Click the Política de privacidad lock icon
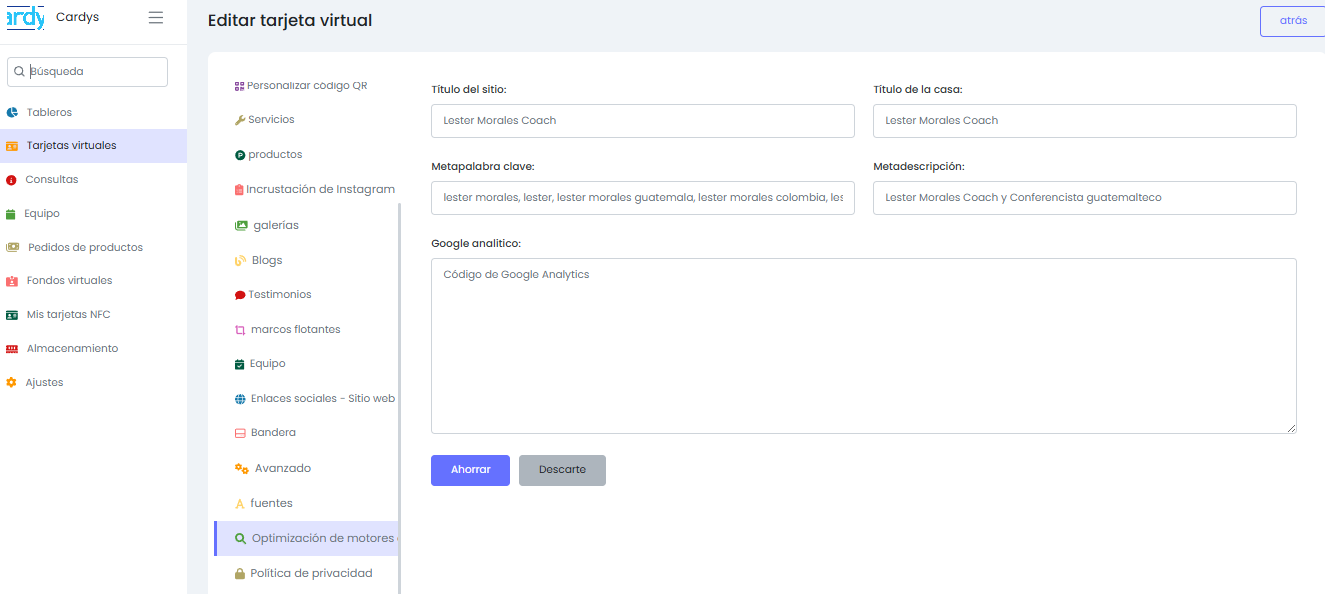Image resolution: width=1325 pixels, height=594 pixels. [240, 574]
